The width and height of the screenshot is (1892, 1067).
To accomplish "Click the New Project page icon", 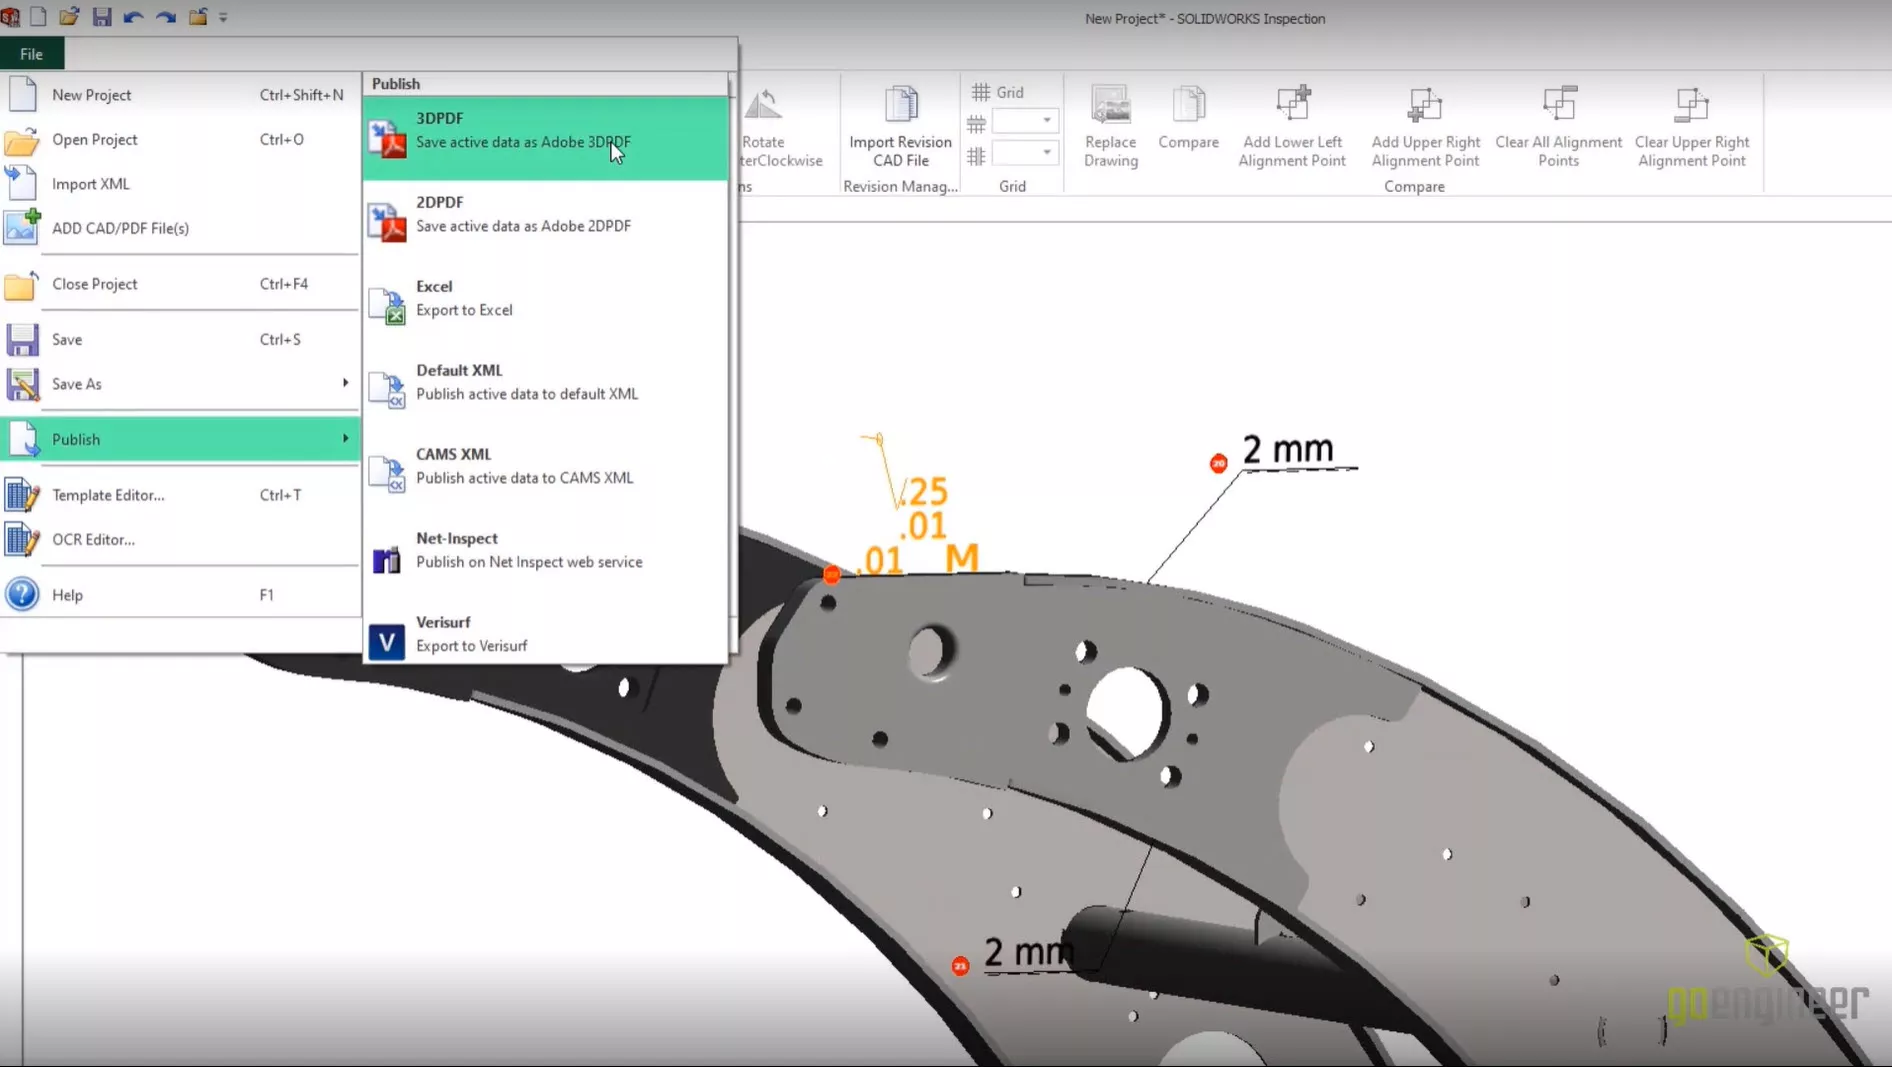I will coord(22,94).
